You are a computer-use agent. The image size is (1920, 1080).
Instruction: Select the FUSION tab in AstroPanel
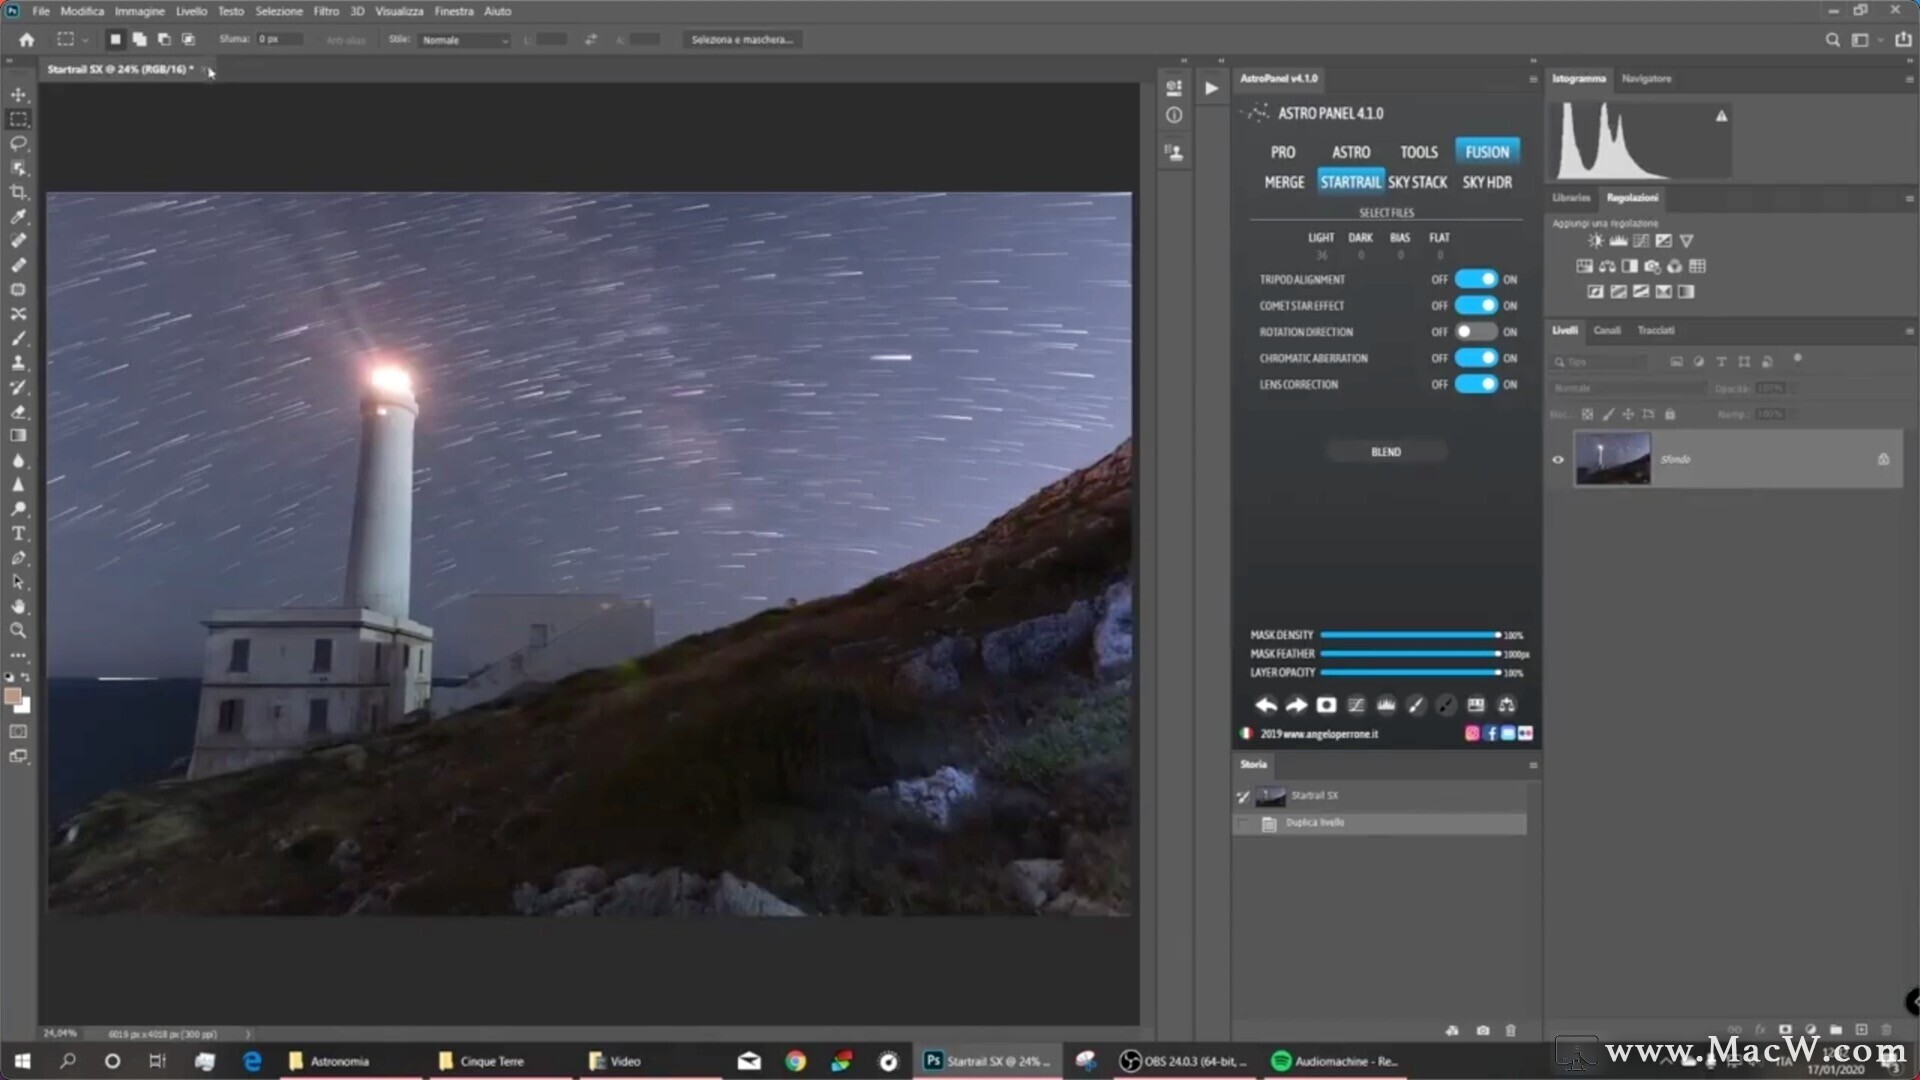click(x=1486, y=152)
